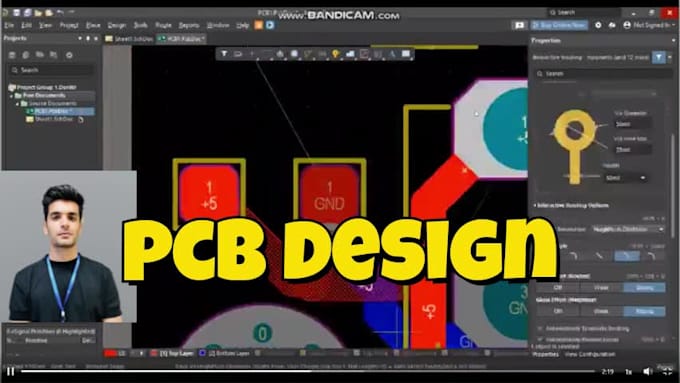Select the highlighted blue corner style button
This screenshot has width=680, height=383.
tap(627, 256)
